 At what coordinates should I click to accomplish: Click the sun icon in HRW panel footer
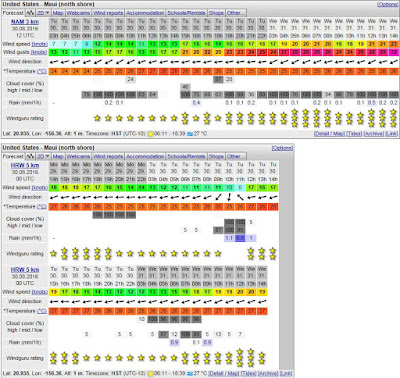150,373
